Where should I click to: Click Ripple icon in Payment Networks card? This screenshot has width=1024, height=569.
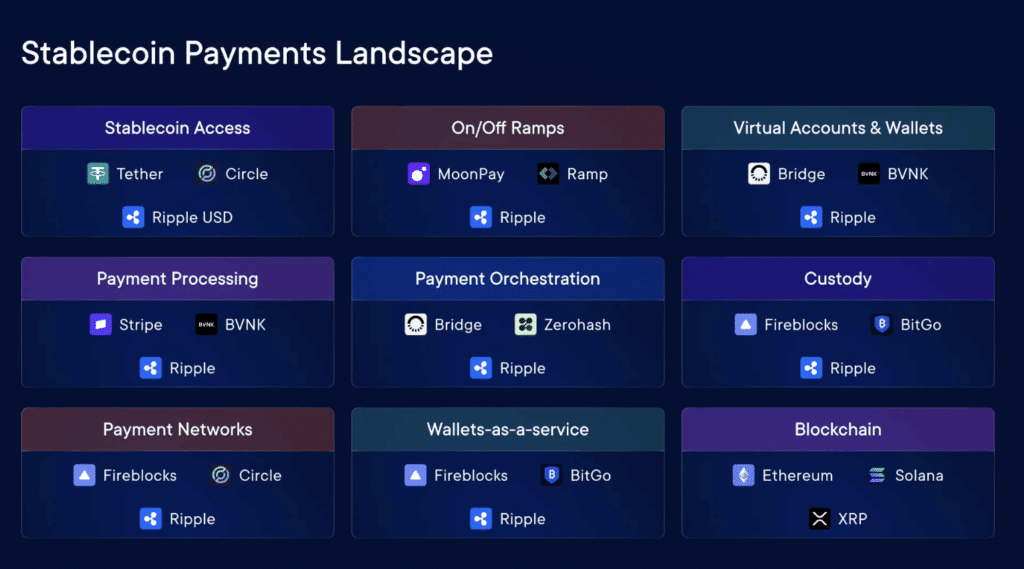point(151,519)
